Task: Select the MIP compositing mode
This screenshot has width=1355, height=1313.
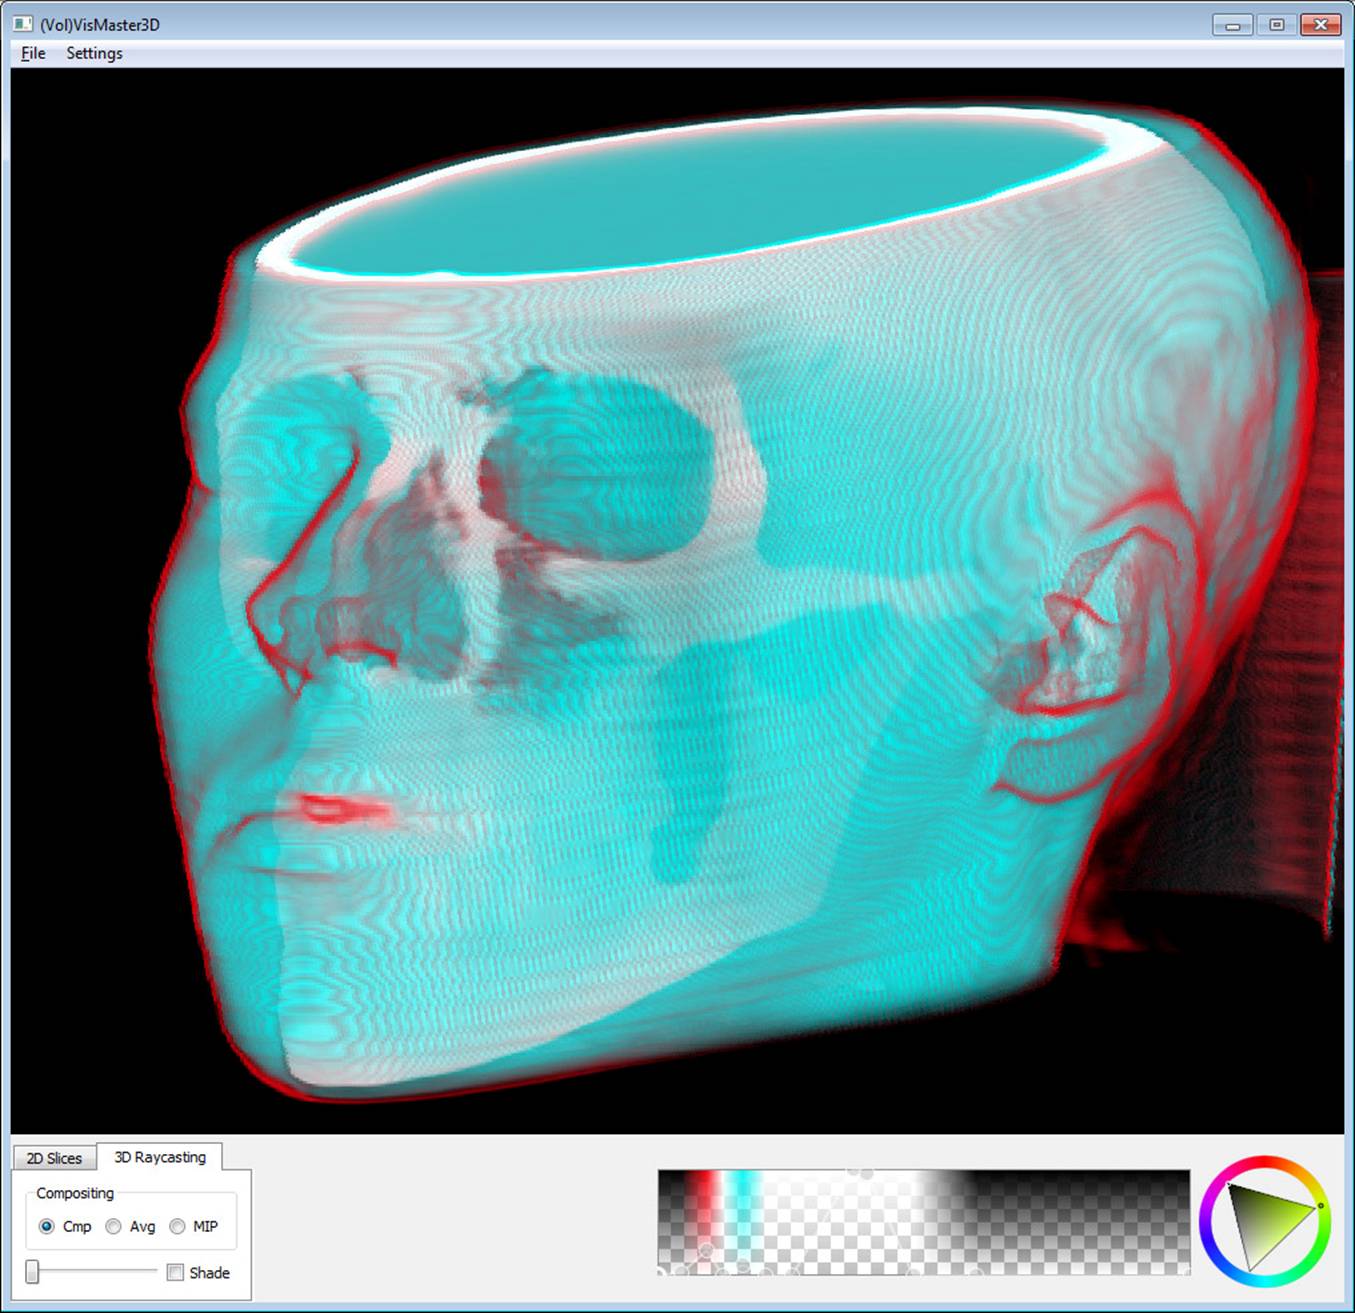Action: click(177, 1227)
